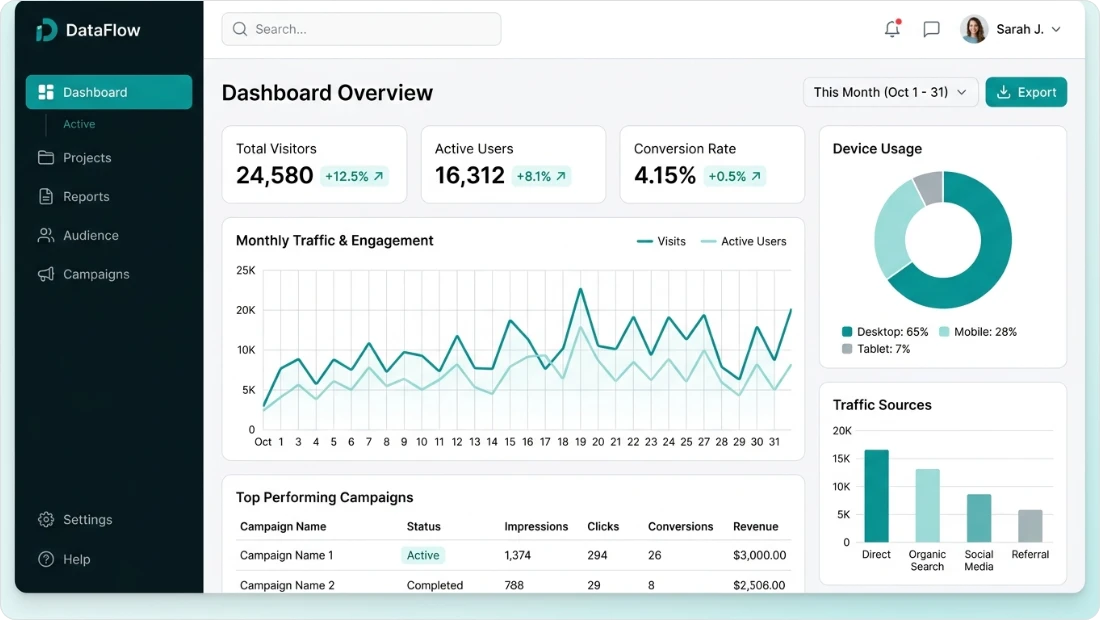Click the Direct bar in Traffic Sources
Screen dimensions: 1100x620
(x=876, y=496)
